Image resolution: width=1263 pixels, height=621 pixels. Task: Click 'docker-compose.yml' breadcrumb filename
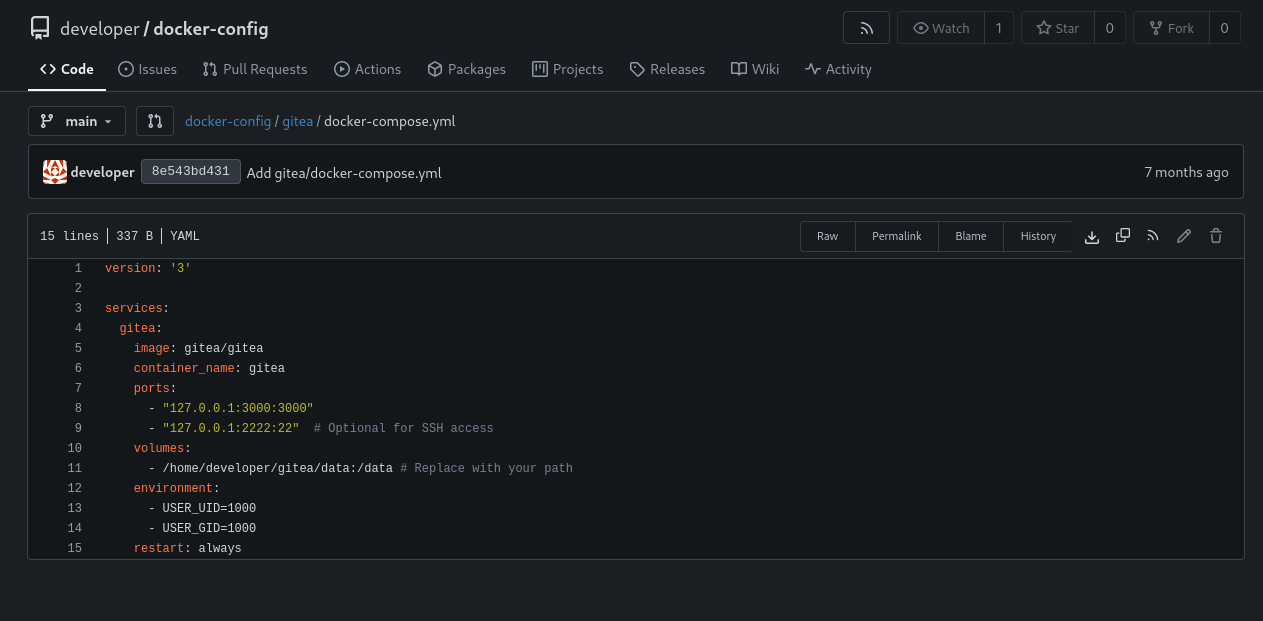(x=390, y=121)
